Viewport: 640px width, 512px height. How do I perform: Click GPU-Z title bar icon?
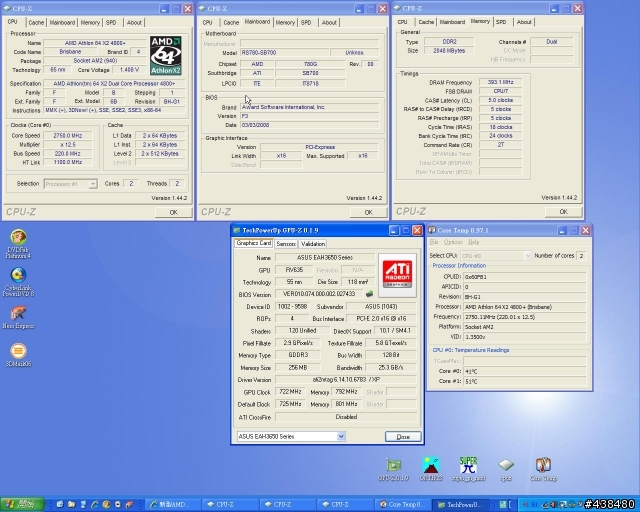tap(237, 230)
